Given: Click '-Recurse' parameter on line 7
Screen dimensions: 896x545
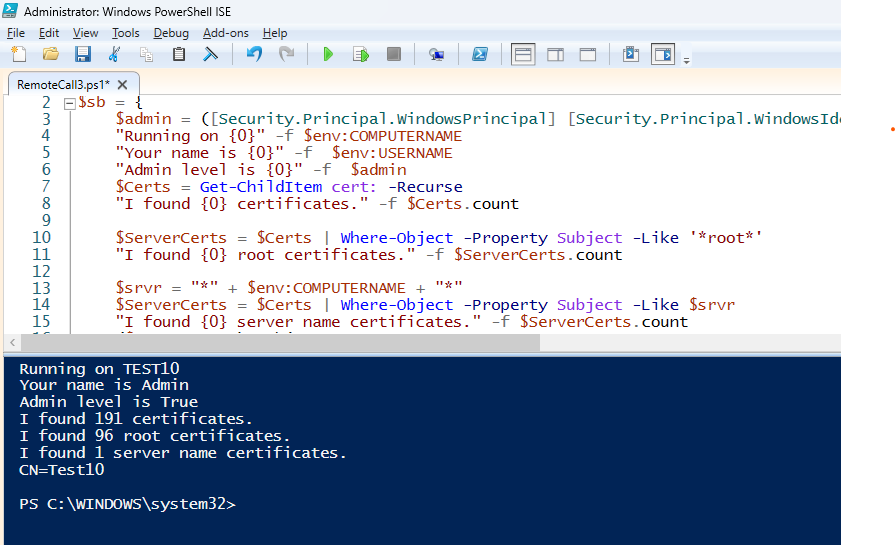Looking at the screenshot, I should pyautogui.click(x=425, y=187).
